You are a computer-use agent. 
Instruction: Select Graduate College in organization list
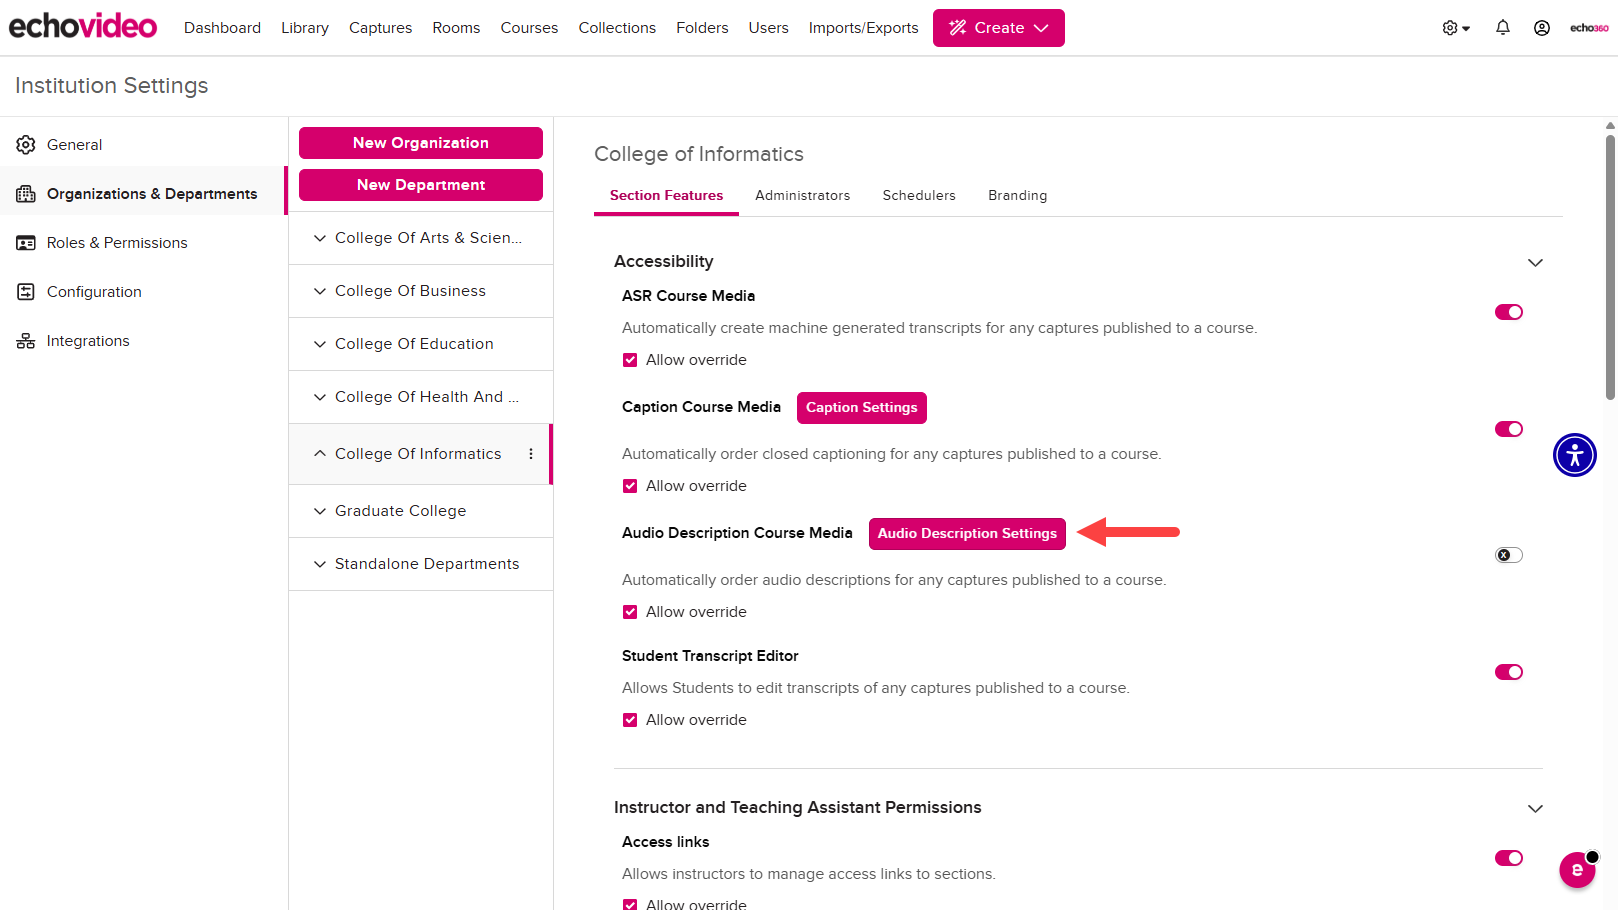tap(420, 511)
